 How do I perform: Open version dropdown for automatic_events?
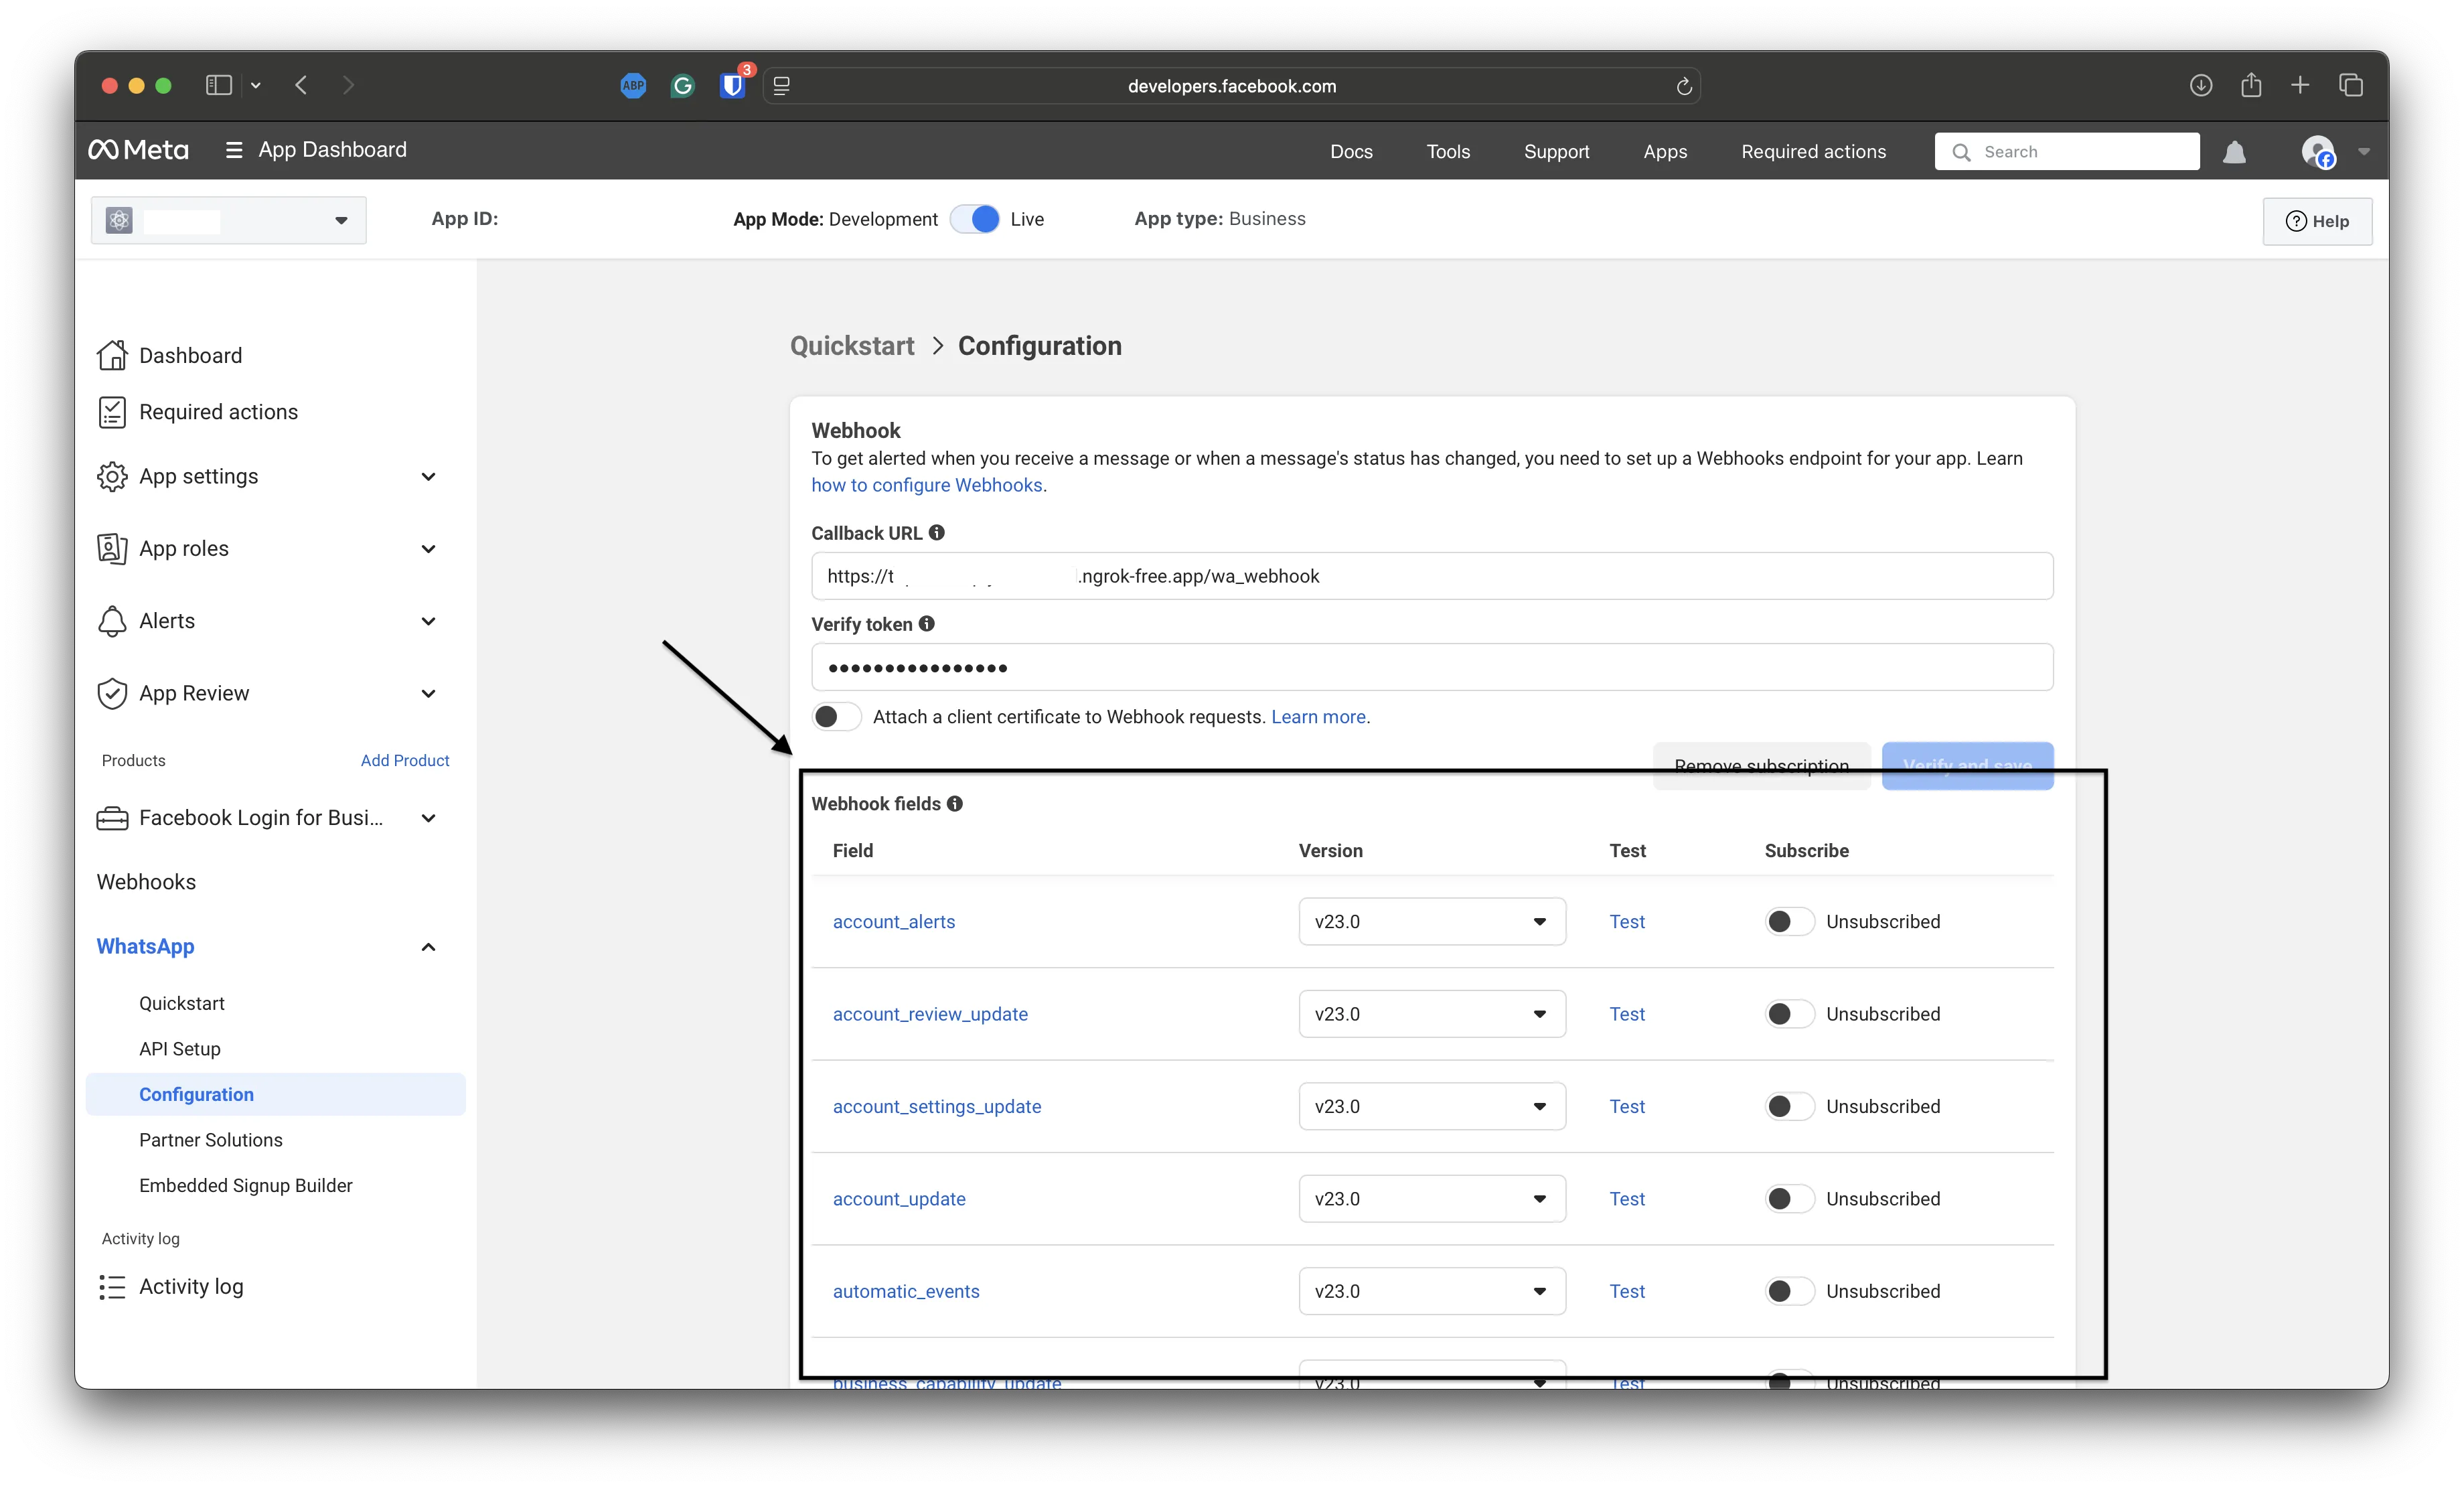coord(1432,1292)
